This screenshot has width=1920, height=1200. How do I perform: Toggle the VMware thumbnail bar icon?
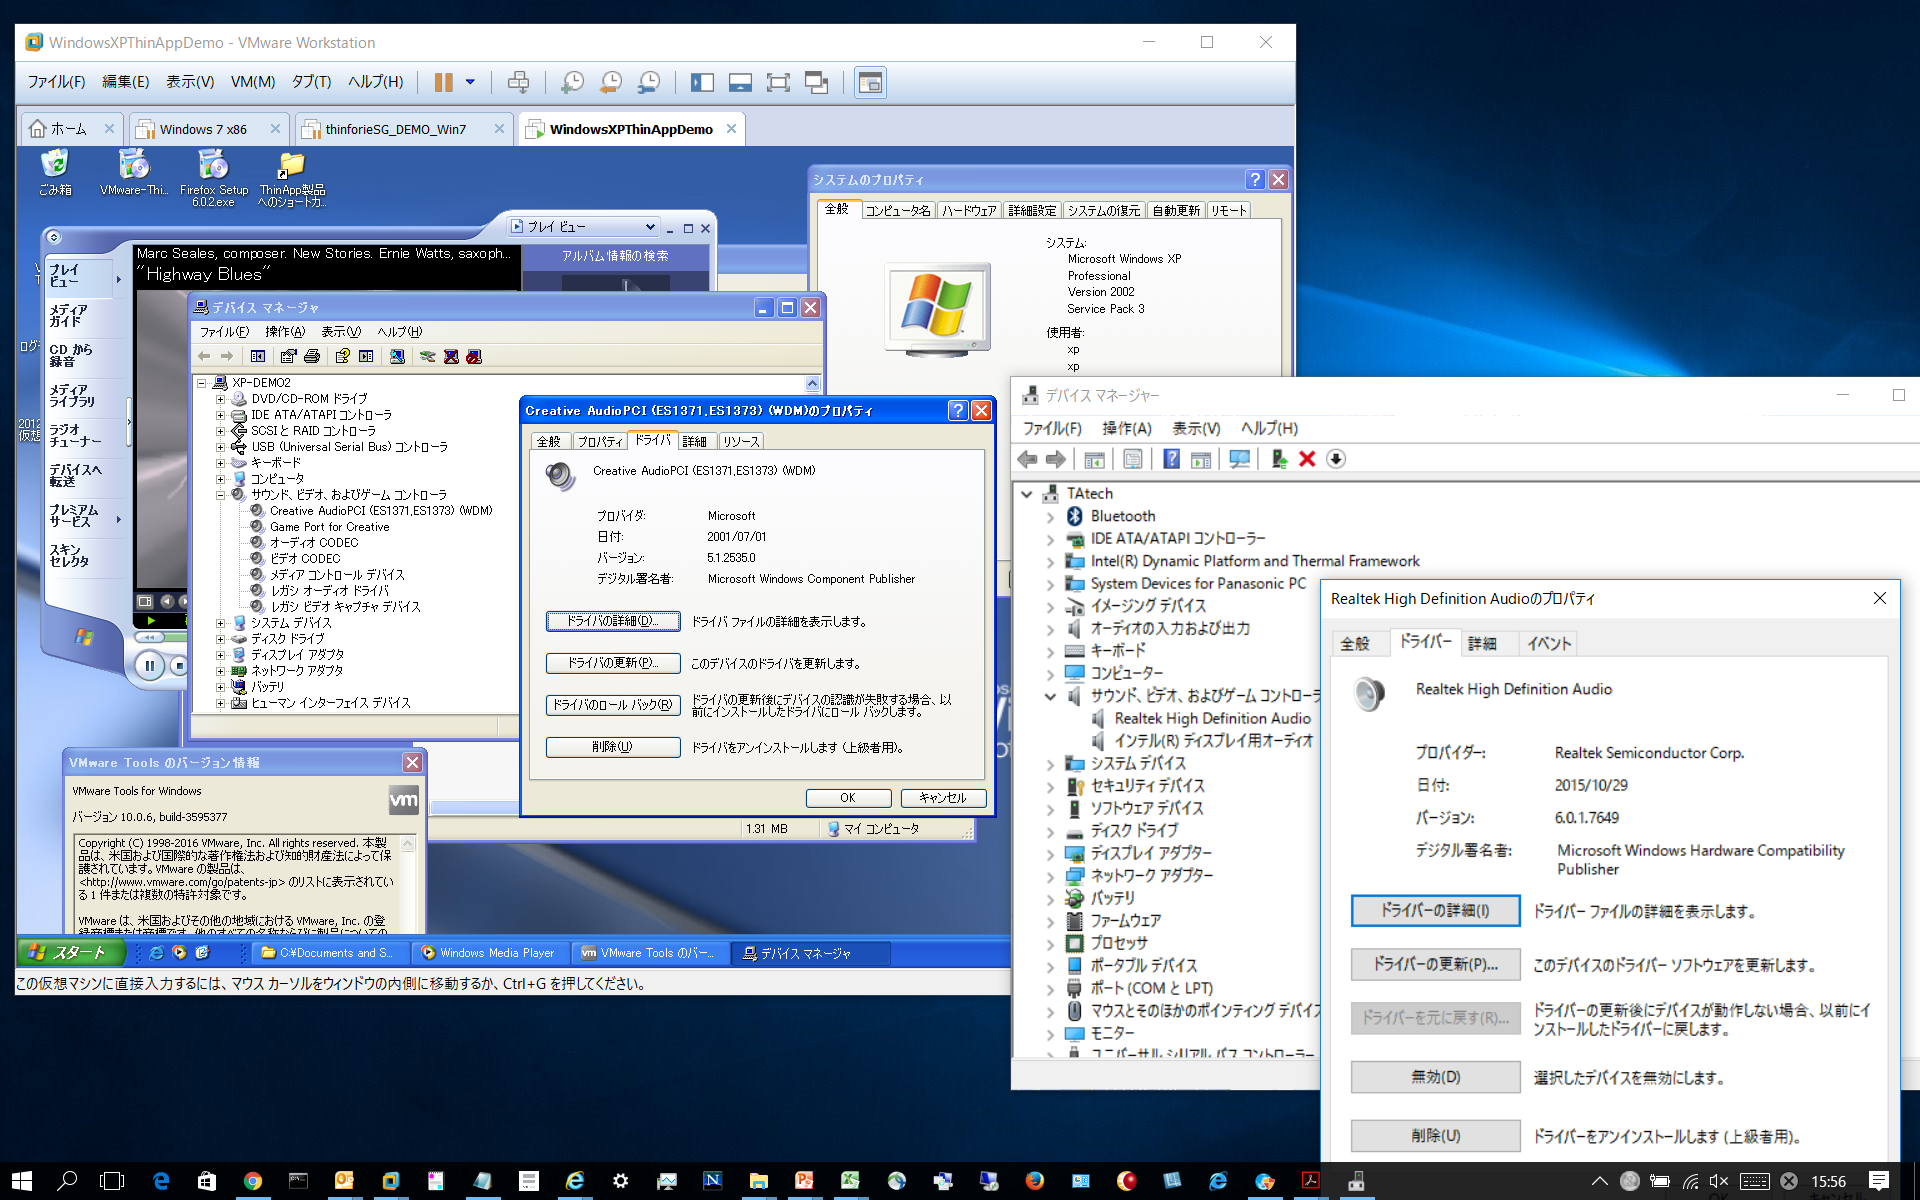point(740,83)
